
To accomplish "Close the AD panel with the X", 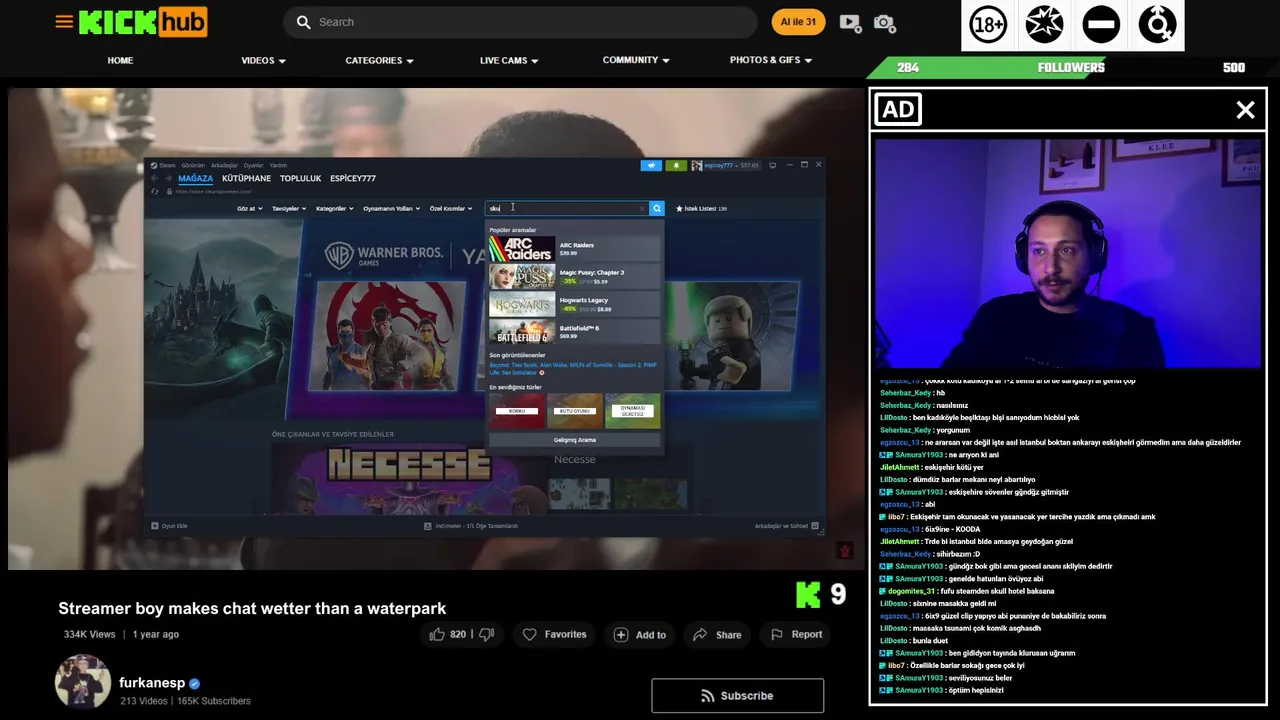I will pos(1245,110).
